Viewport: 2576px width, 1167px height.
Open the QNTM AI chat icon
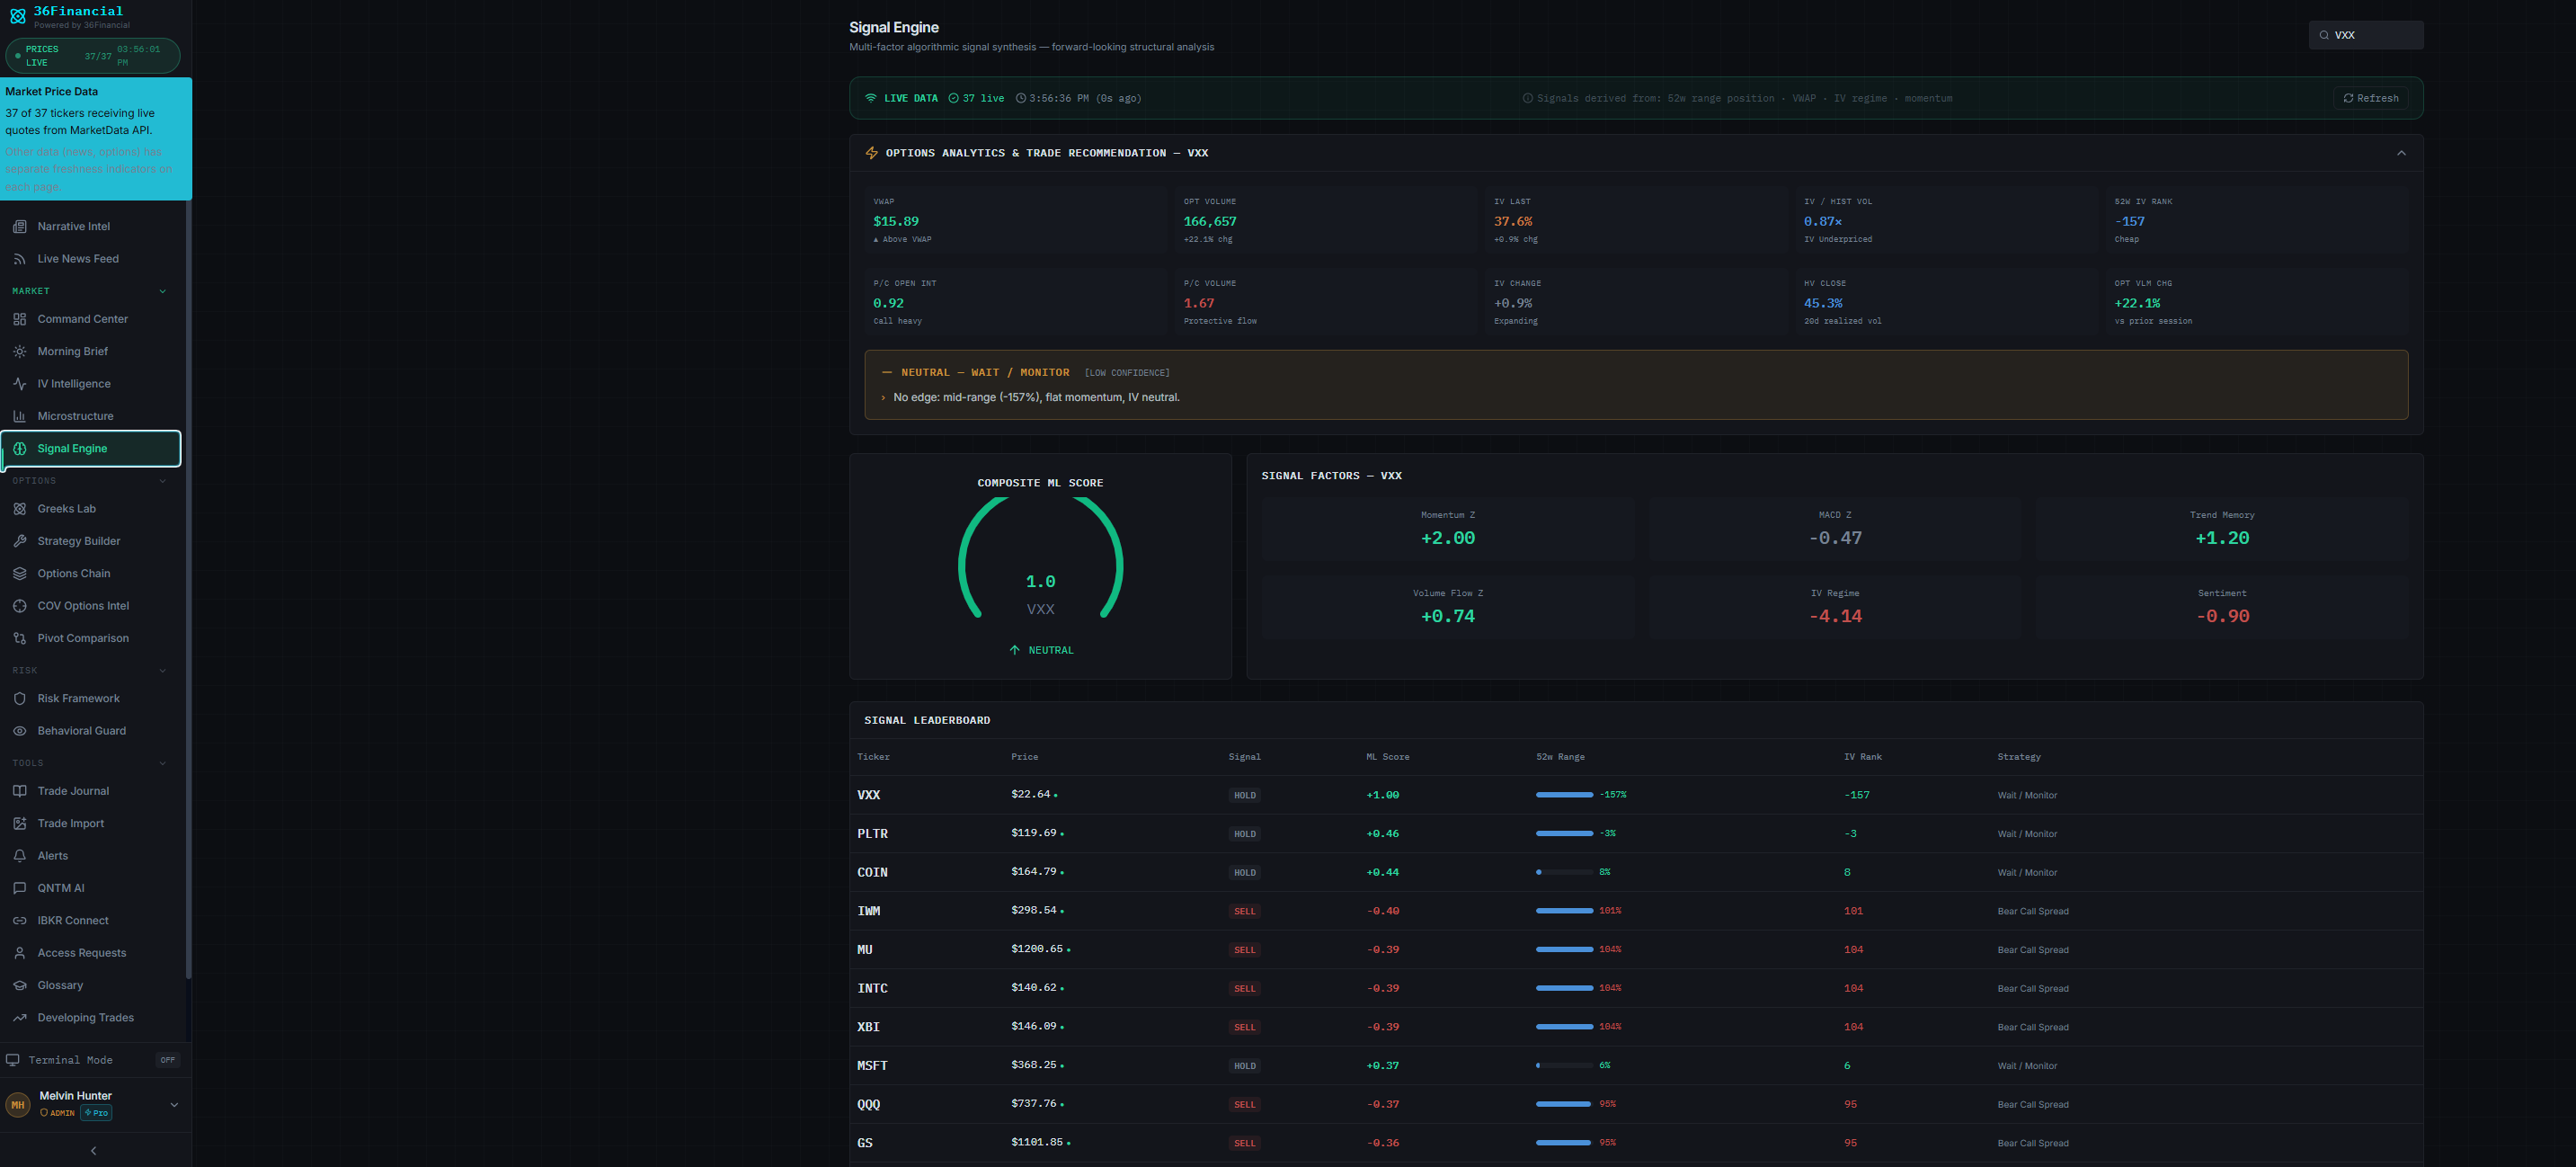coord(20,888)
